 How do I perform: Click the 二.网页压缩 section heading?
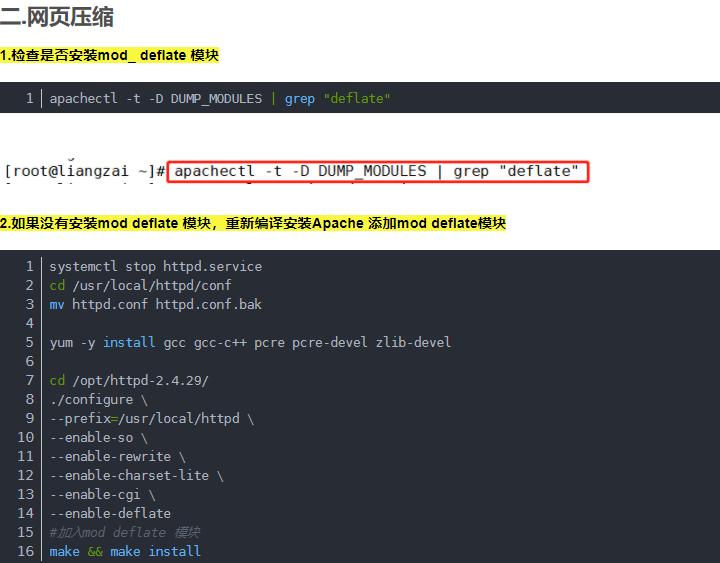tap(57, 17)
